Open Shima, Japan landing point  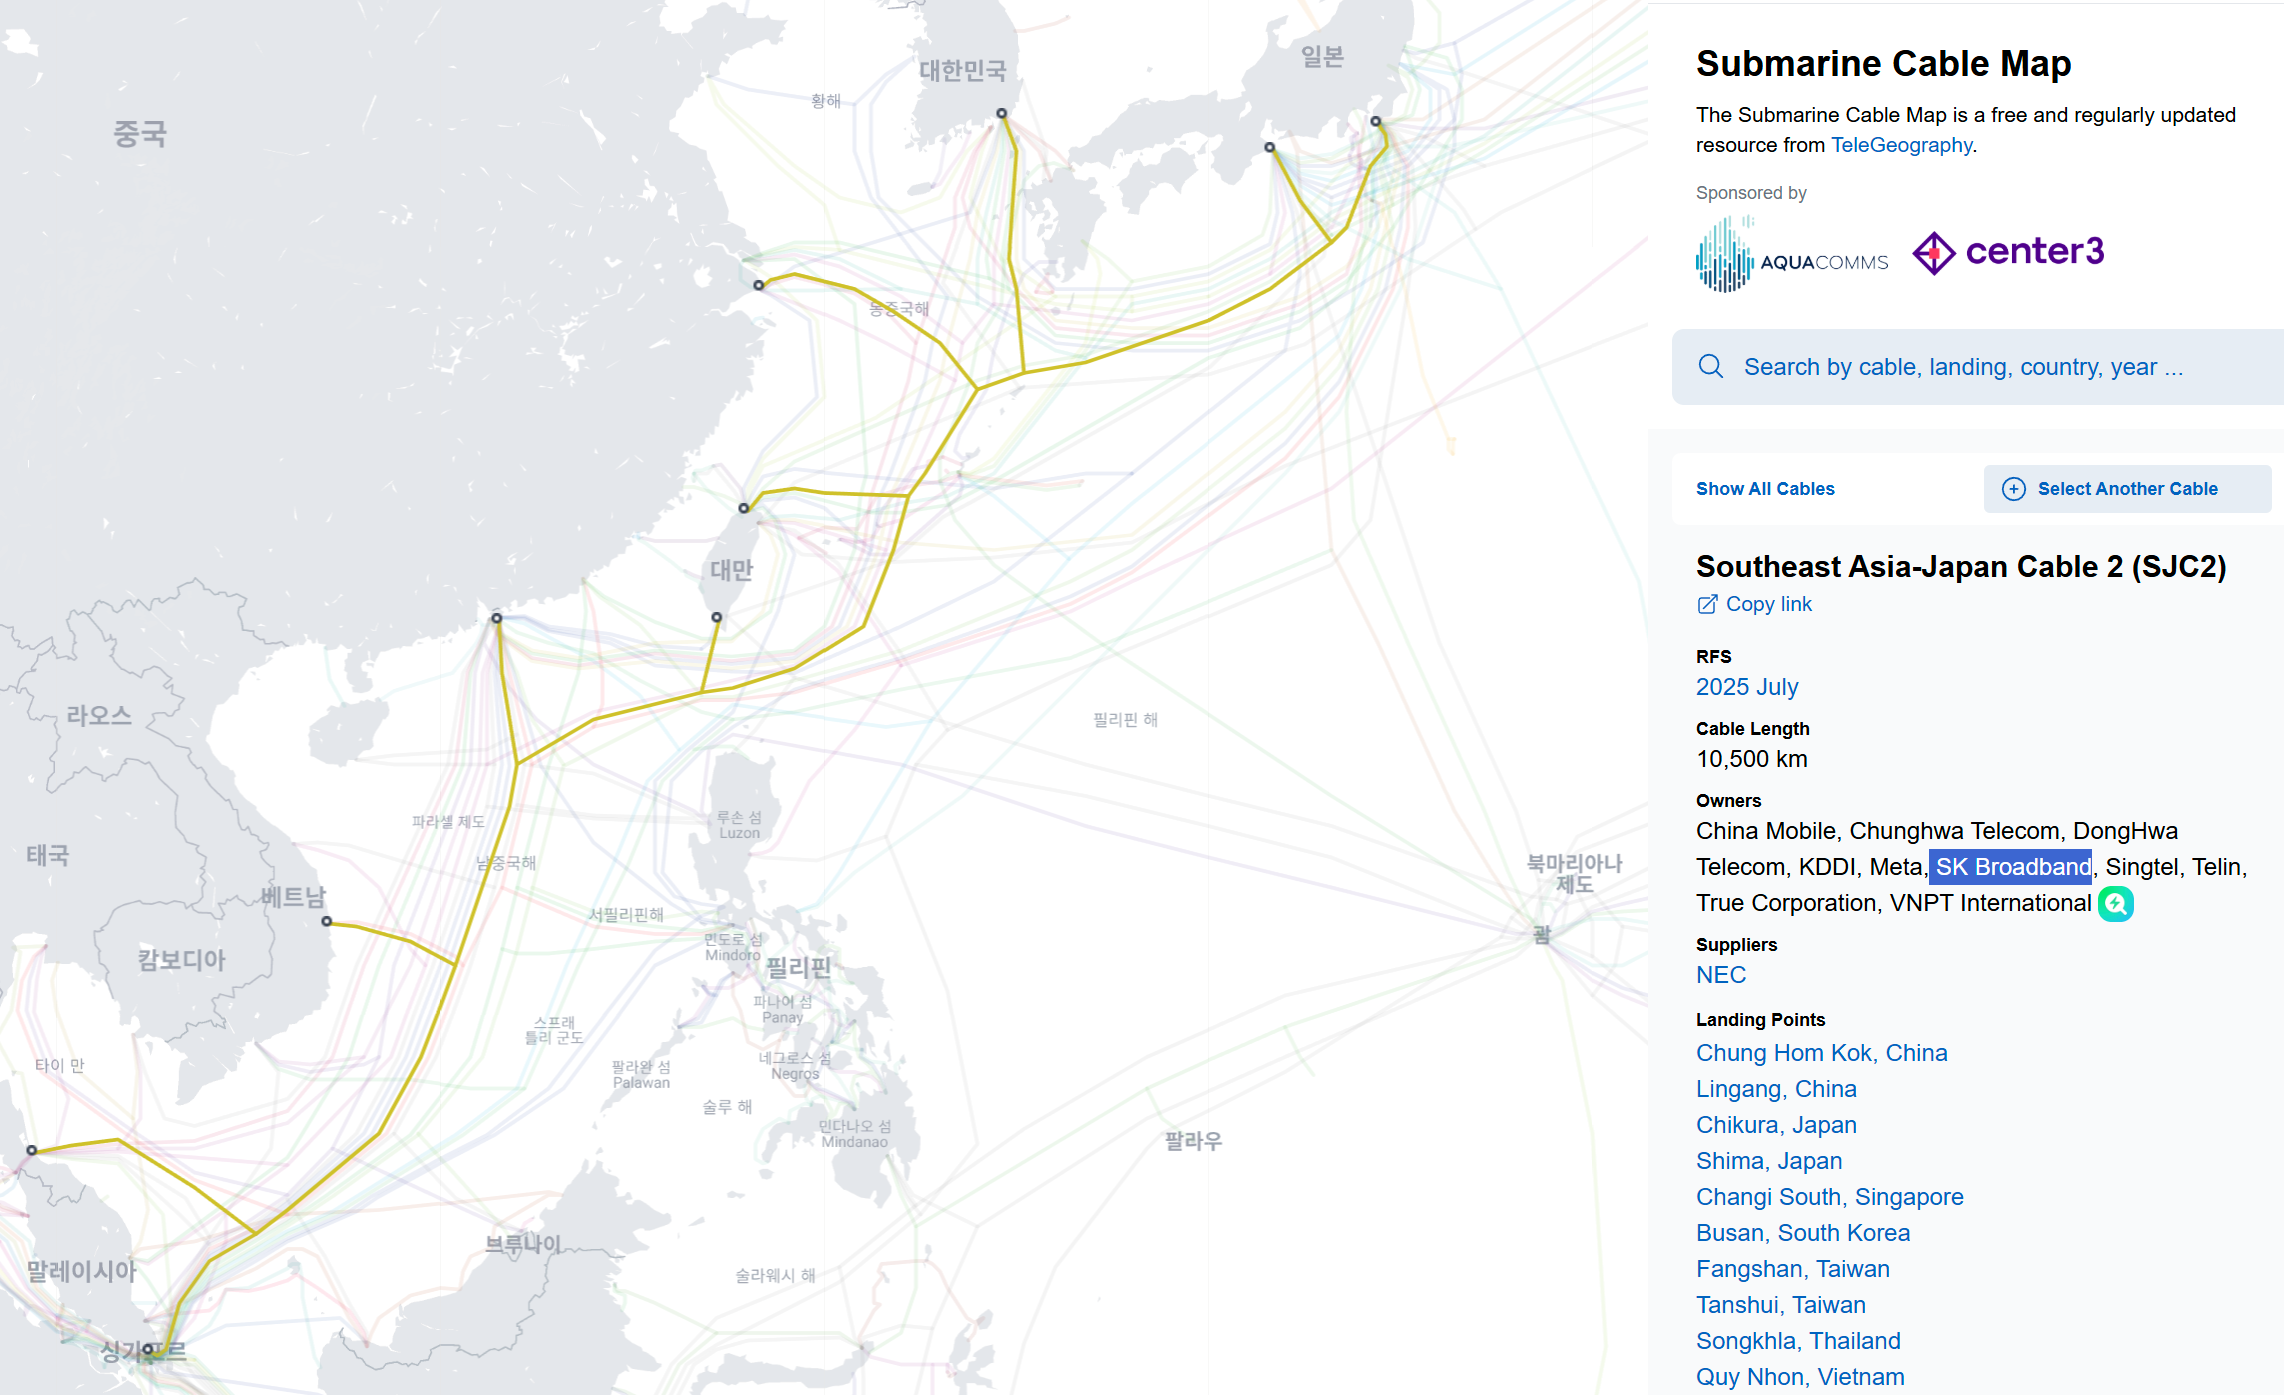click(1769, 1161)
